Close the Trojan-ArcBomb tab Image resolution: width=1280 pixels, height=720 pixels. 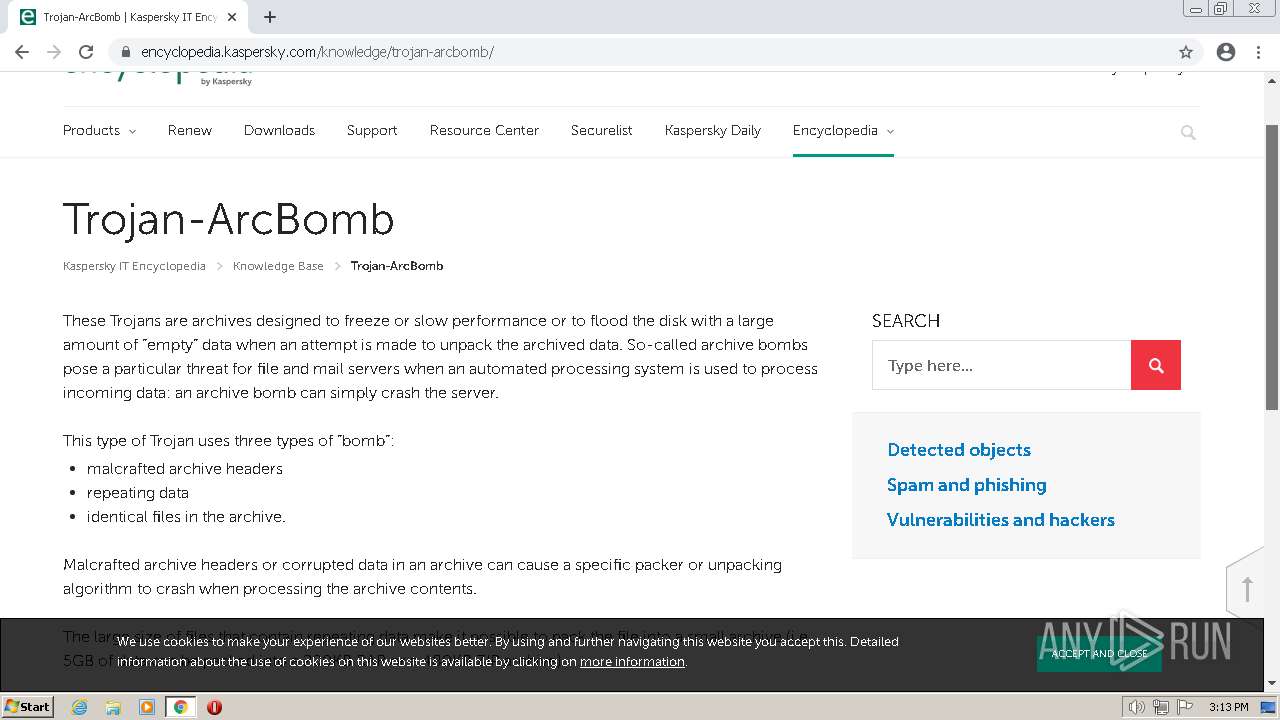tap(233, 17)
